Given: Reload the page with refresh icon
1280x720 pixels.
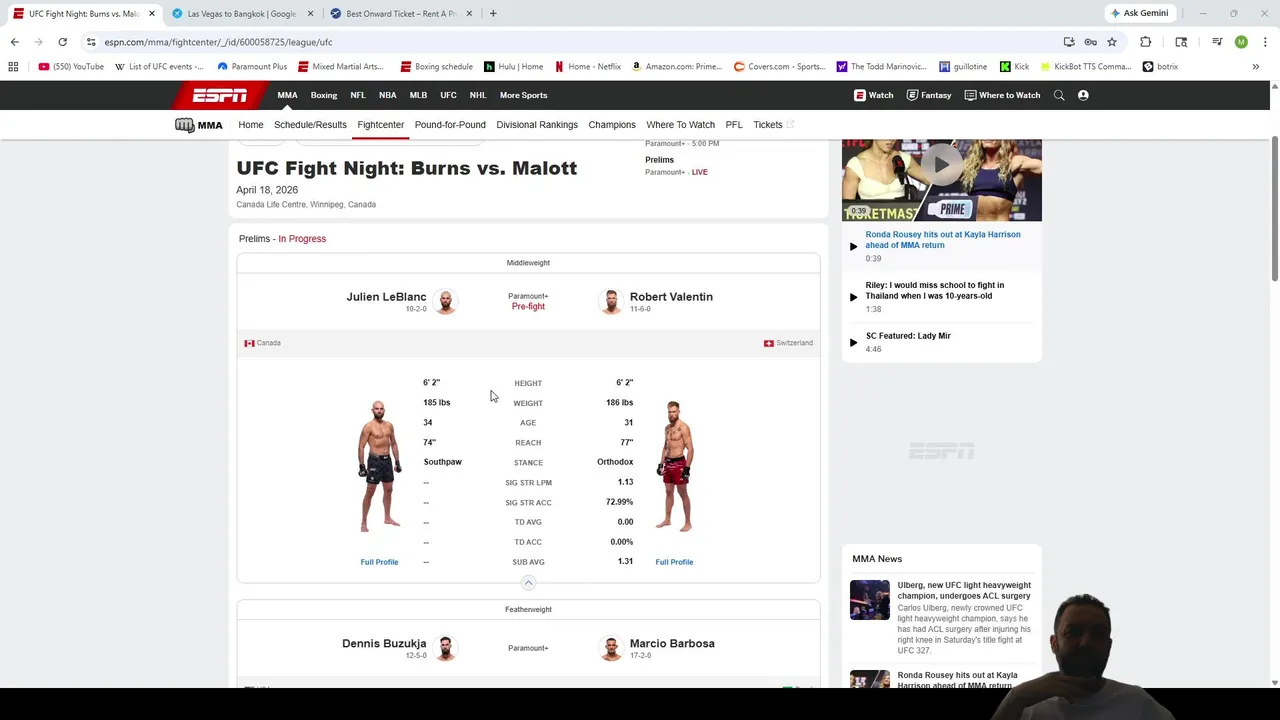Looking at the screenshot, I should (x=62, y=42).
